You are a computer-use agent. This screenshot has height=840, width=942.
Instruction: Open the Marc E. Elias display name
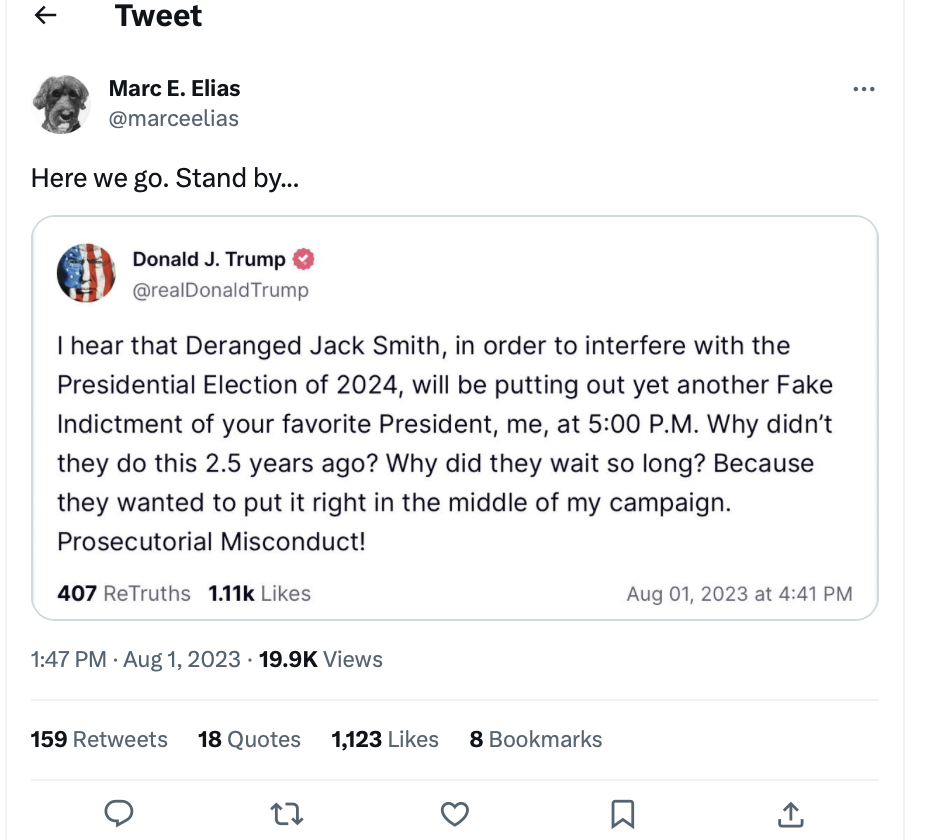click(x=174, y=88)
